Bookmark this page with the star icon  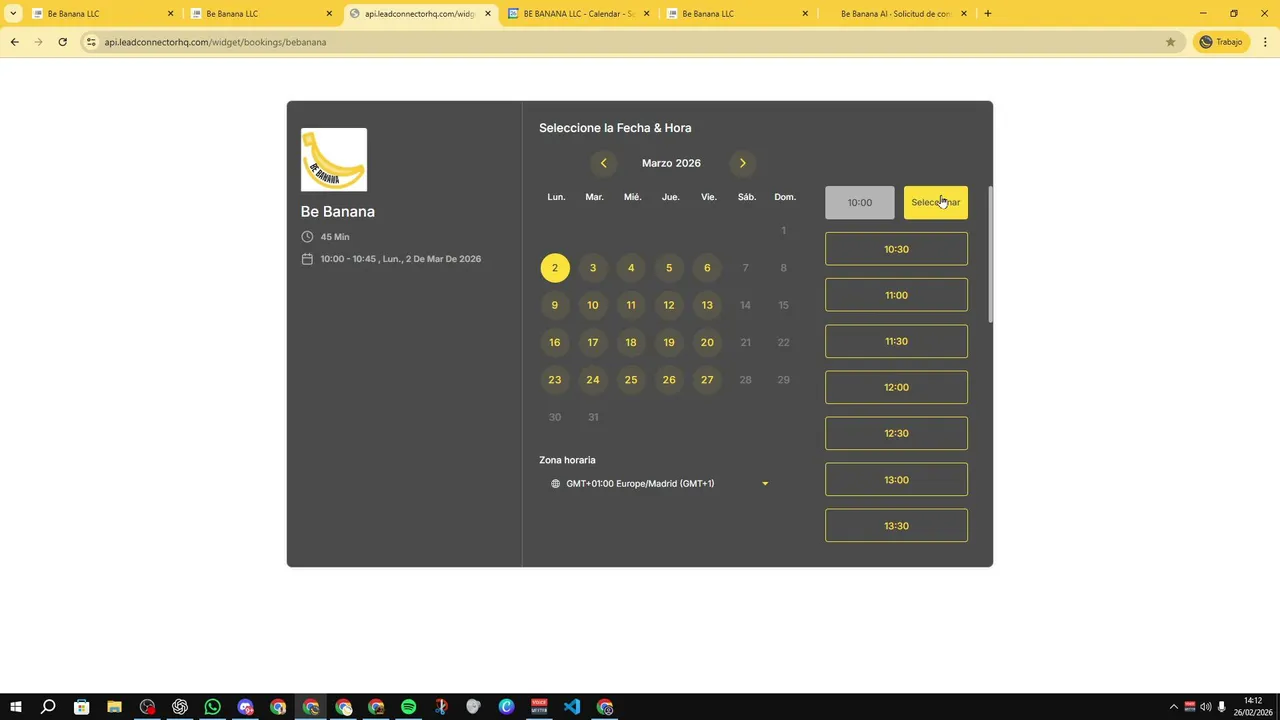point(1170,42)
